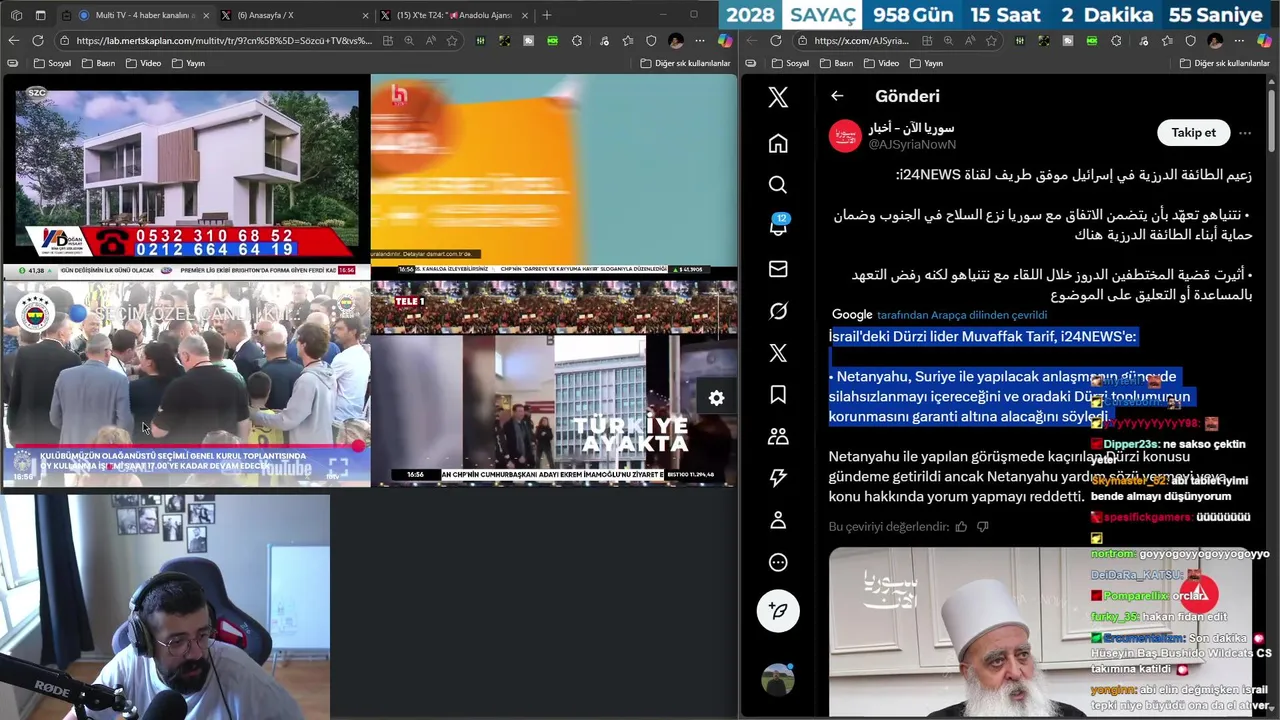1280x720 pixels.
Task: Open post options three-dot menu beside Takip et
Action: (x=1245, y=132)
